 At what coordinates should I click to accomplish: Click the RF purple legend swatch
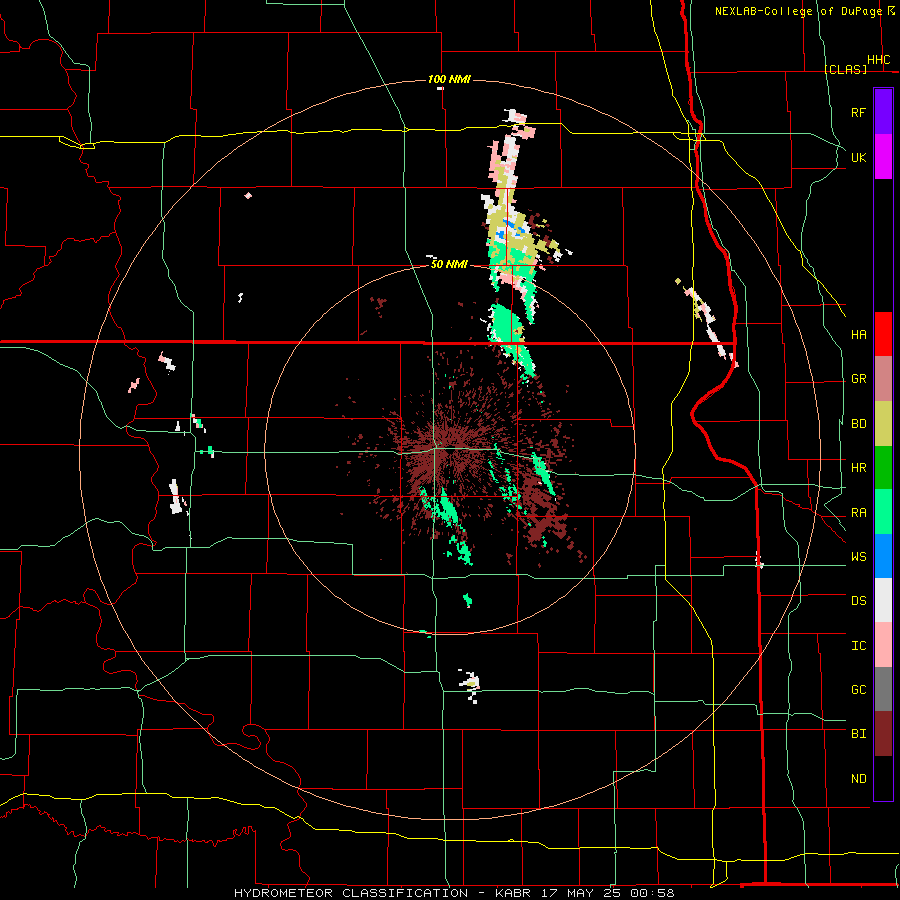(x=883, y=112)
